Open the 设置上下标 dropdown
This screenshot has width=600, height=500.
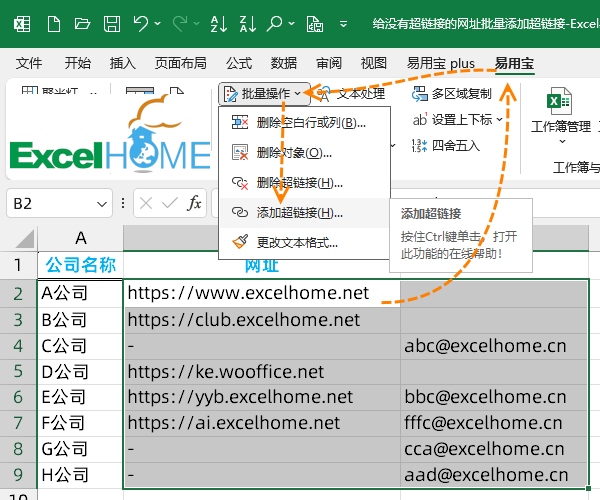point(458,120)
